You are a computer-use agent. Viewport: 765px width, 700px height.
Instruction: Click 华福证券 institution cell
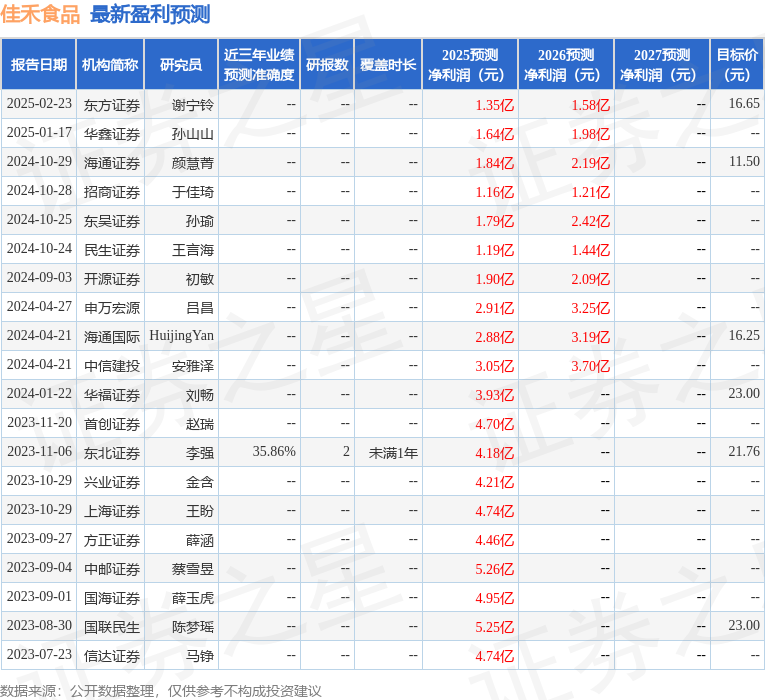coord(112,395)
